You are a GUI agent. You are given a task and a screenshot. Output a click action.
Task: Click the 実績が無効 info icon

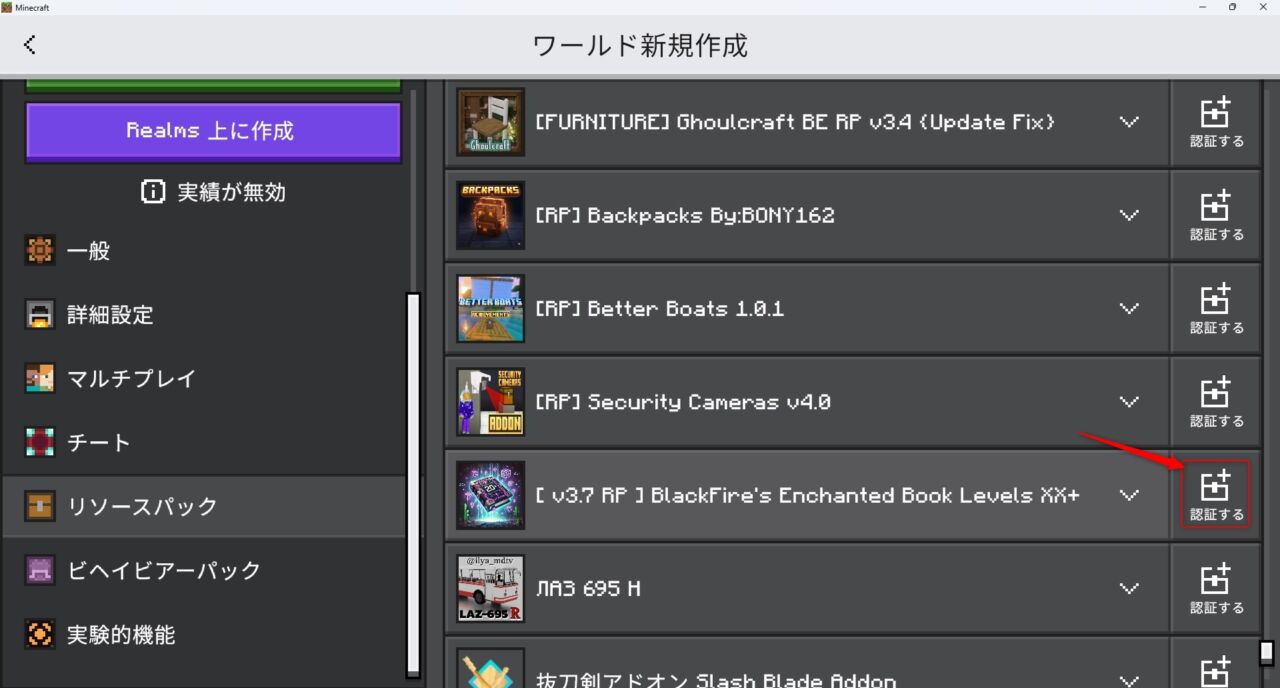(x=153, y=192)
